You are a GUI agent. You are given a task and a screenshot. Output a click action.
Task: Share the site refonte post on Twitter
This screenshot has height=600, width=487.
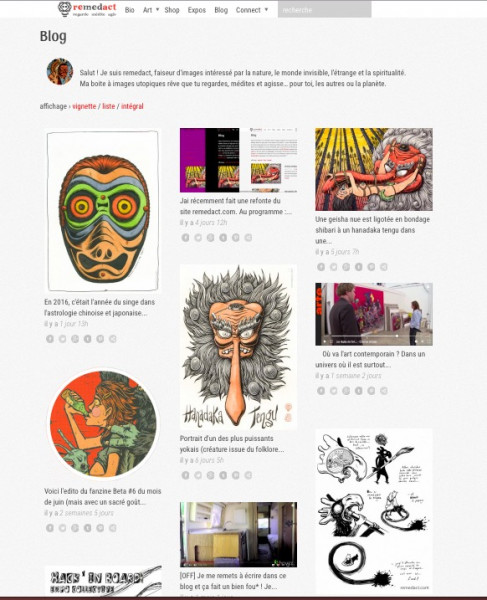[x=198, y=238]
